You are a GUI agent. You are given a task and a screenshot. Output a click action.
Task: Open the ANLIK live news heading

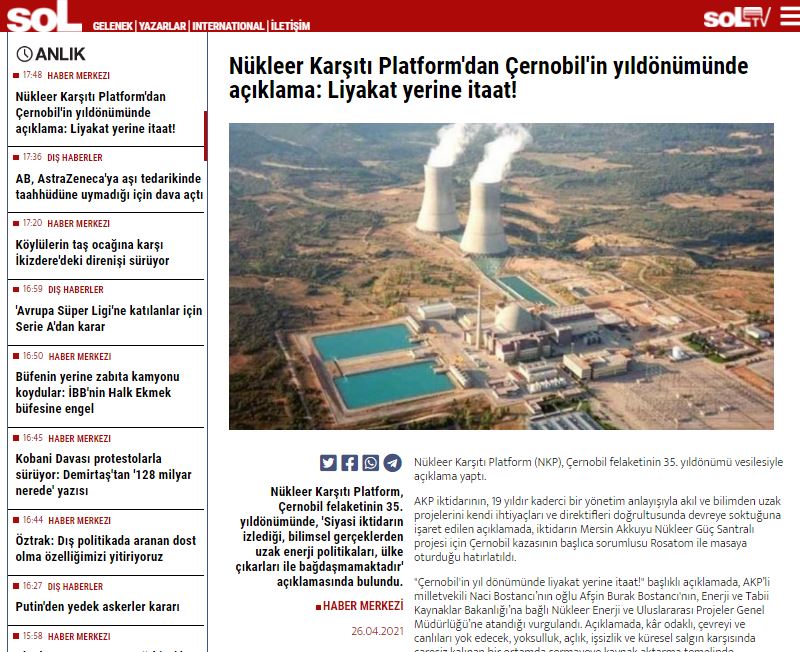60,54
